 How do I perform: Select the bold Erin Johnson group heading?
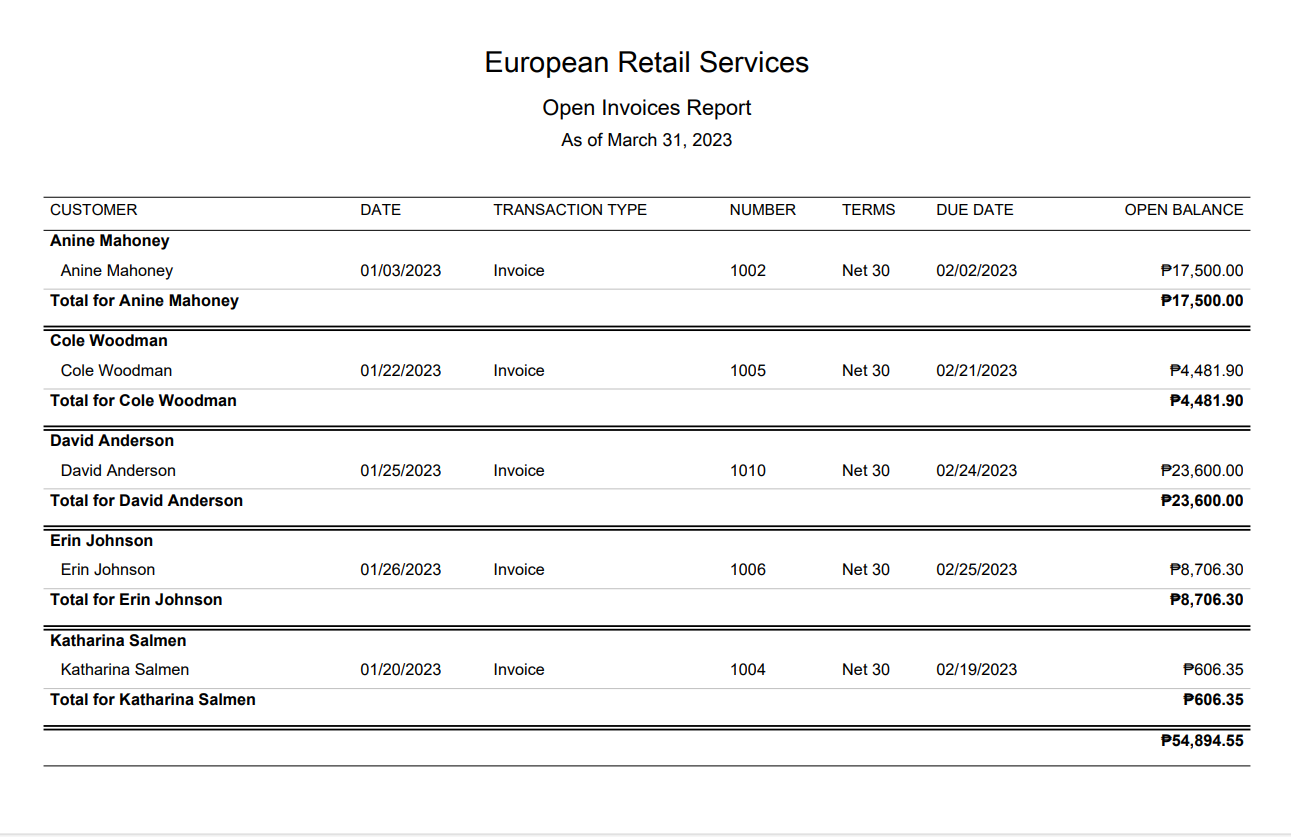[102, 541]
